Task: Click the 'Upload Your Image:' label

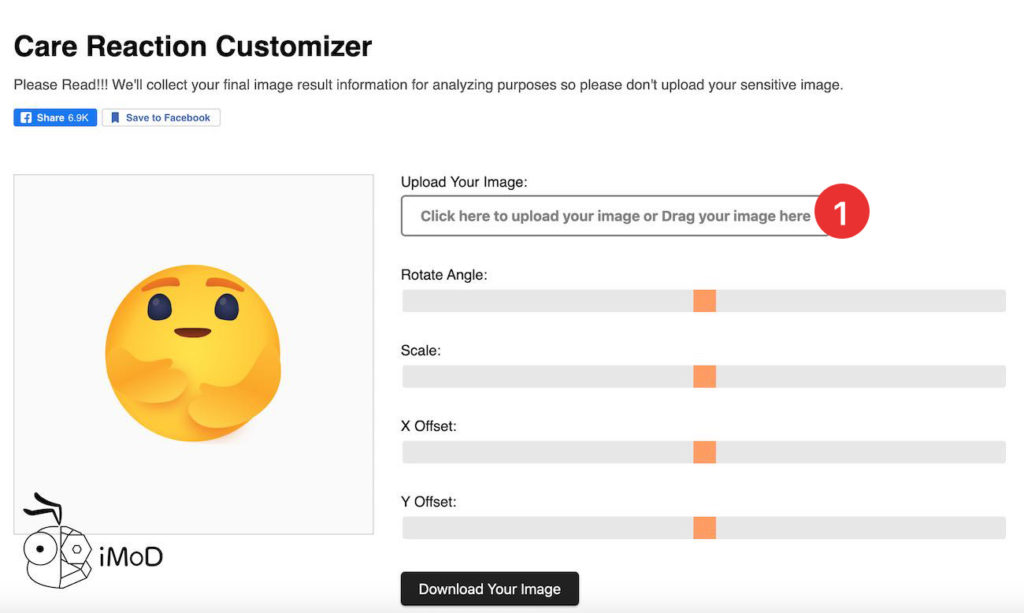Action: [x=463, y=182]
